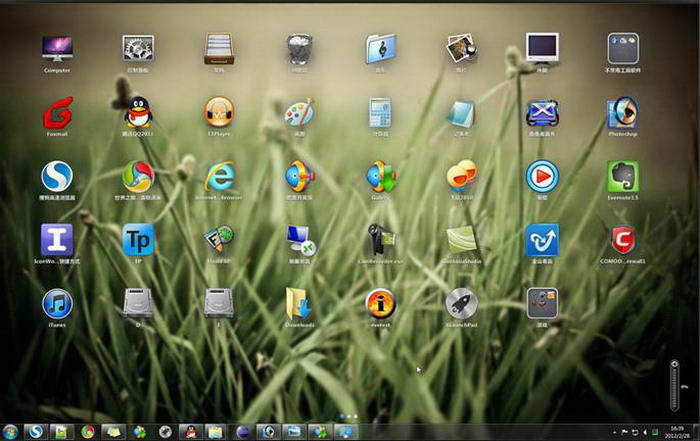Open volume speaker icon in tray
Viewport: 700px width, 441px height.
click(645, 433)
